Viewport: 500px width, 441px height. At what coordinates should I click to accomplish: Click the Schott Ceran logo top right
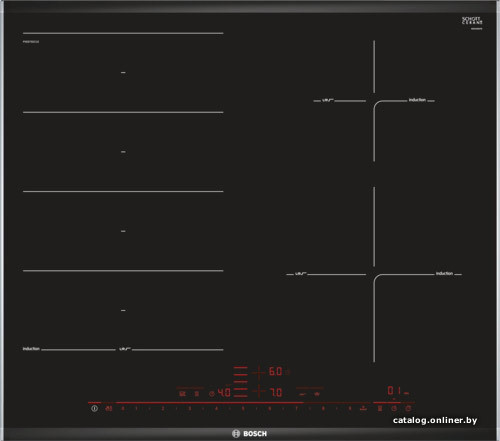(472, 21)
